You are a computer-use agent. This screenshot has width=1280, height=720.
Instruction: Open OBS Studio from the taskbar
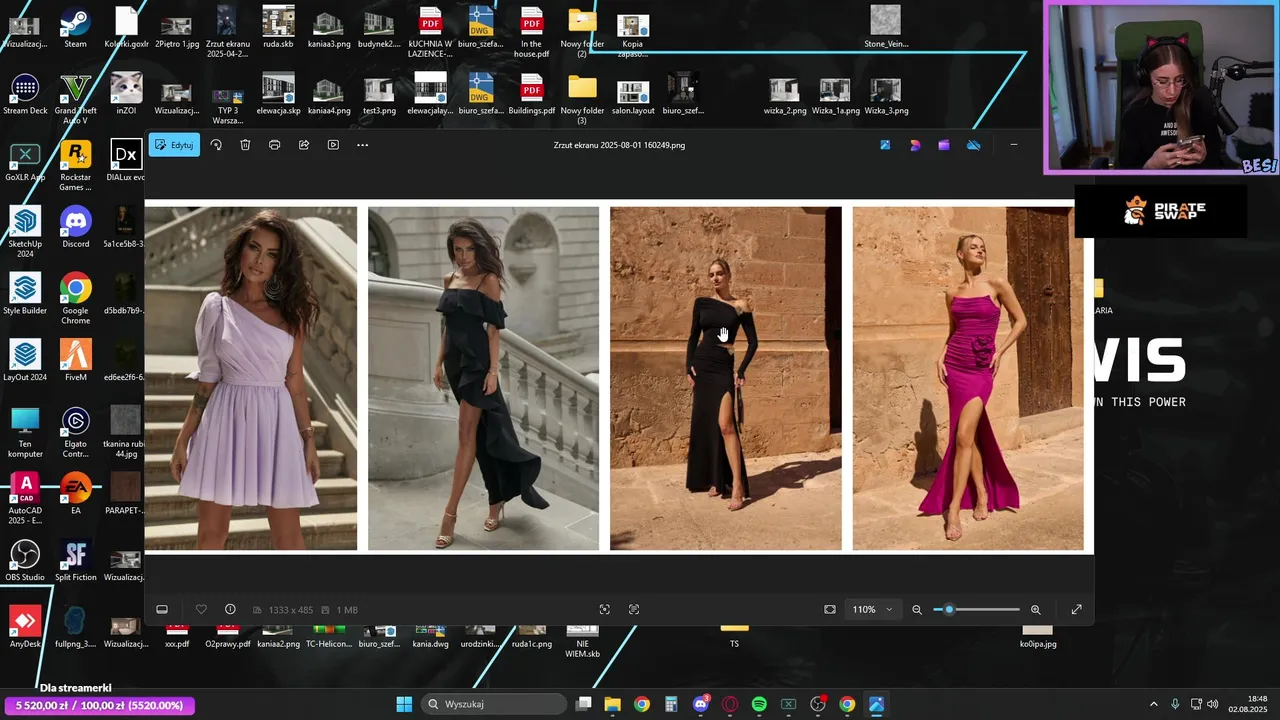pyautogui.click(x=818, y=704)
